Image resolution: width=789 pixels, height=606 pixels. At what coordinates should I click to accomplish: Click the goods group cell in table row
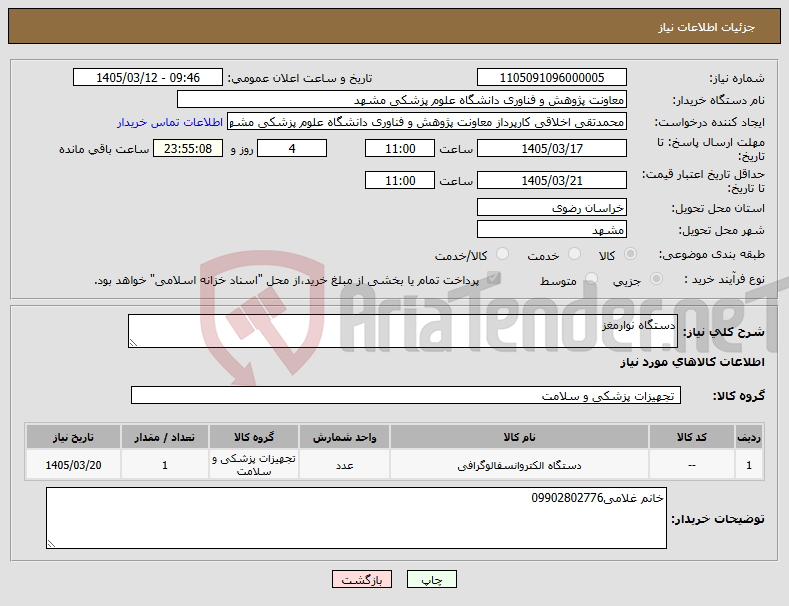tap(254, 465)
